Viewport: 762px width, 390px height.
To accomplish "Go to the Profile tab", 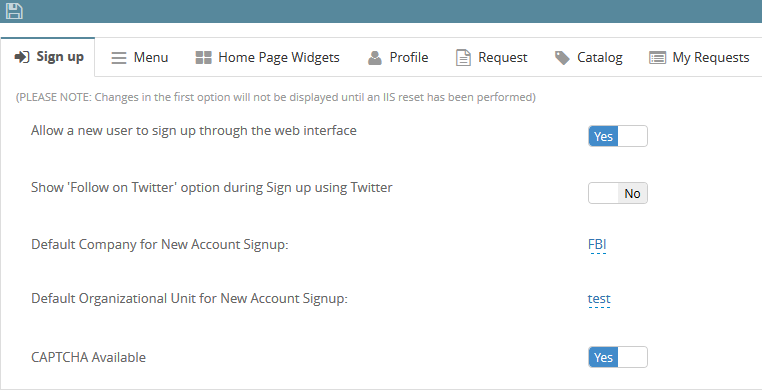I will click(x=398, y=58).
